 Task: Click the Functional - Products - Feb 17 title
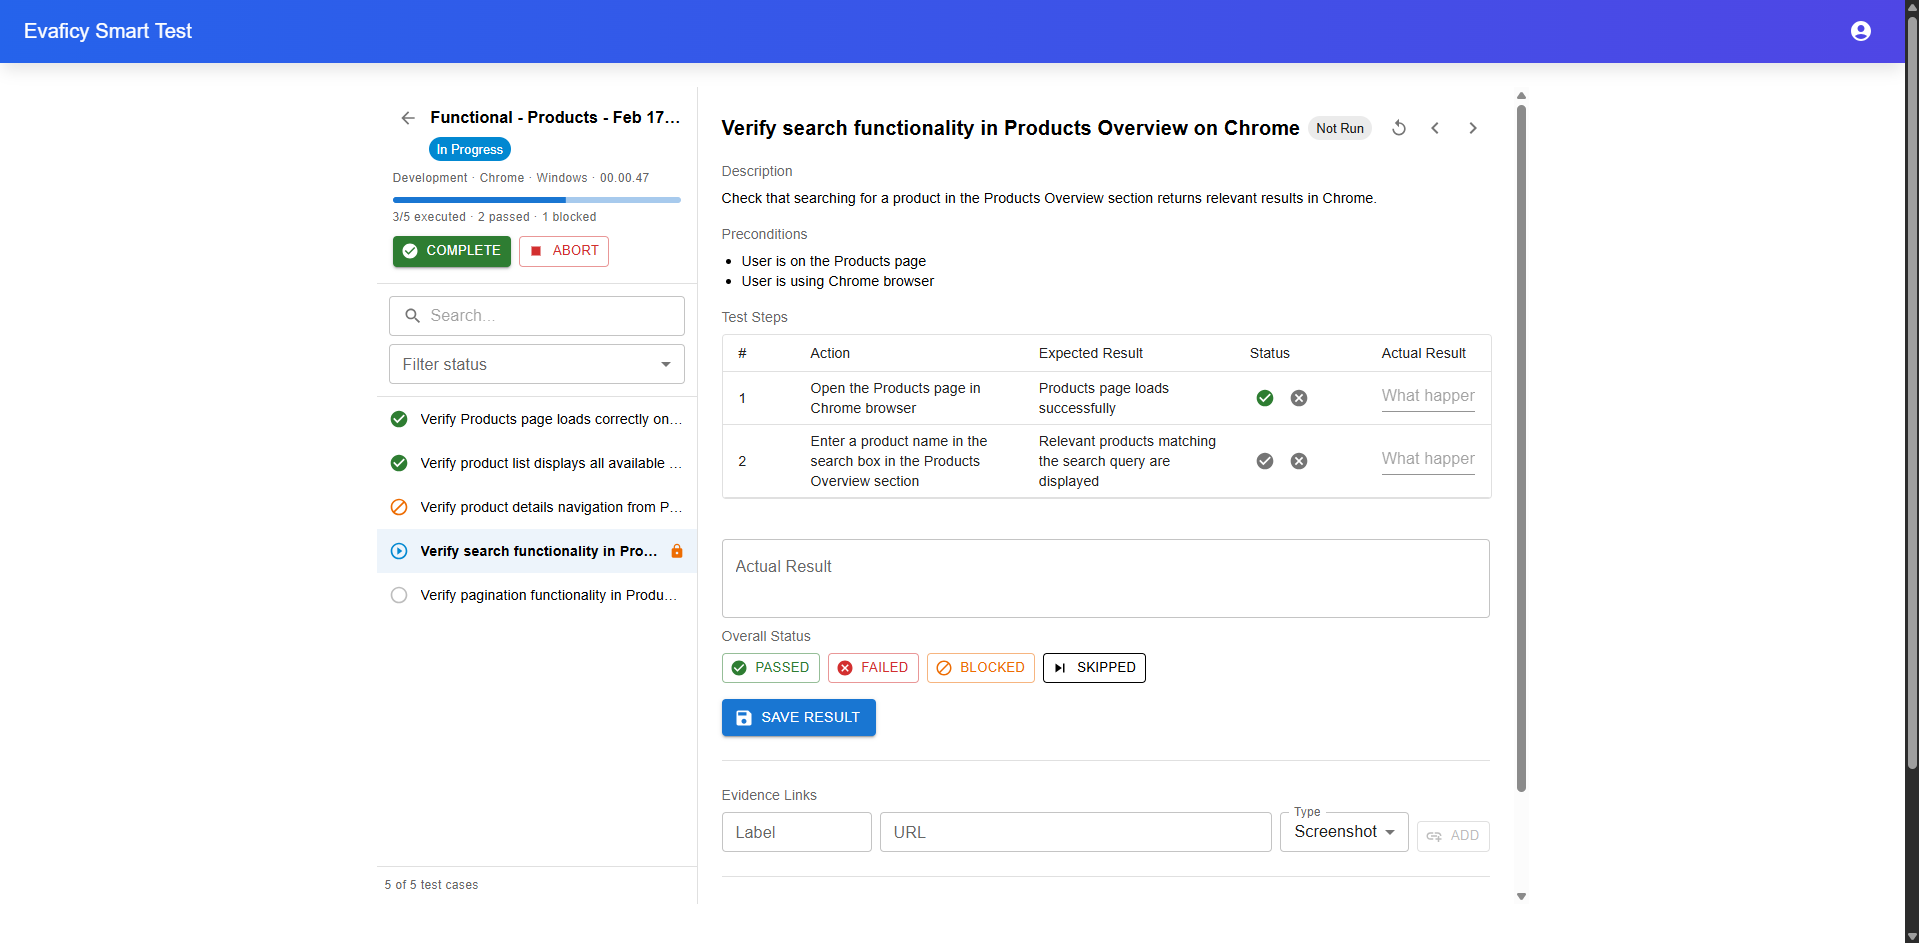pos(555,118)
